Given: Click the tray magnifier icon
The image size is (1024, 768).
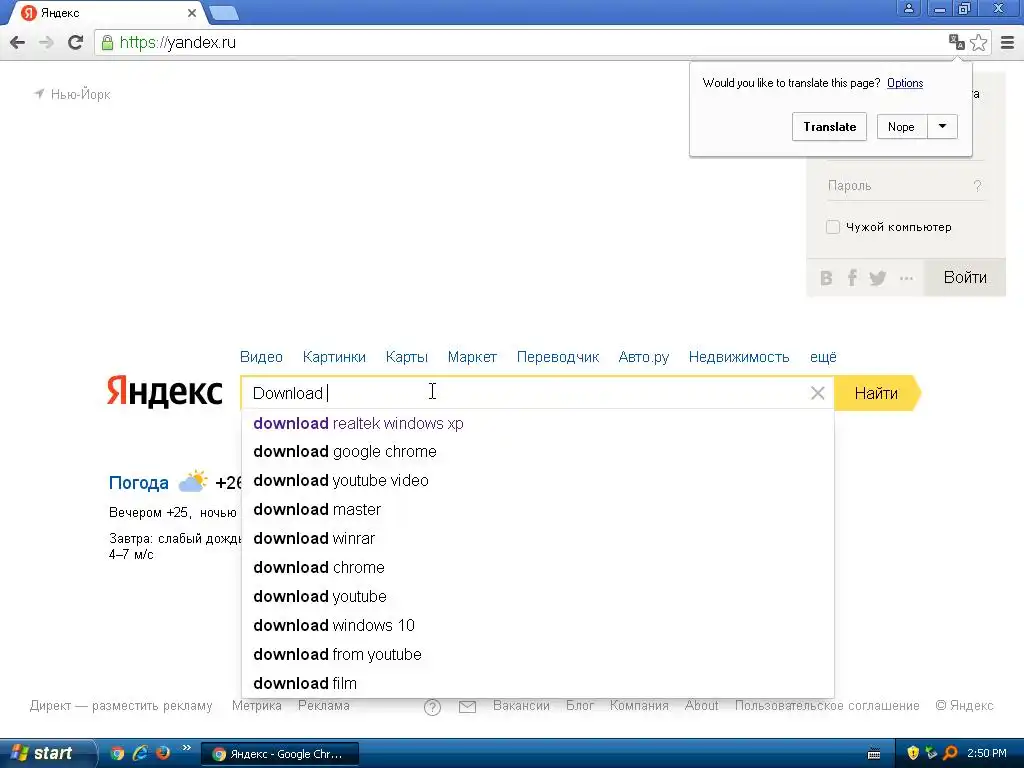Looking at the screenshot, I should pos(951,754).
